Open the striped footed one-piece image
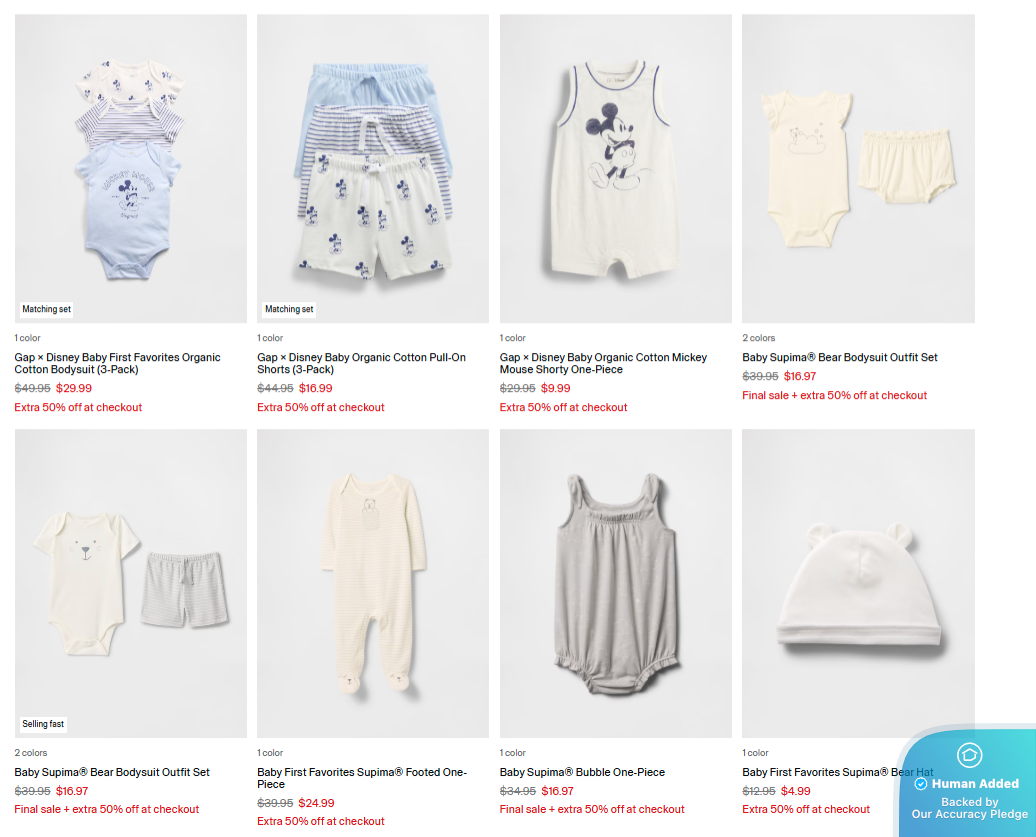This screenshot has width=1036, height=837. click(373, 583)
